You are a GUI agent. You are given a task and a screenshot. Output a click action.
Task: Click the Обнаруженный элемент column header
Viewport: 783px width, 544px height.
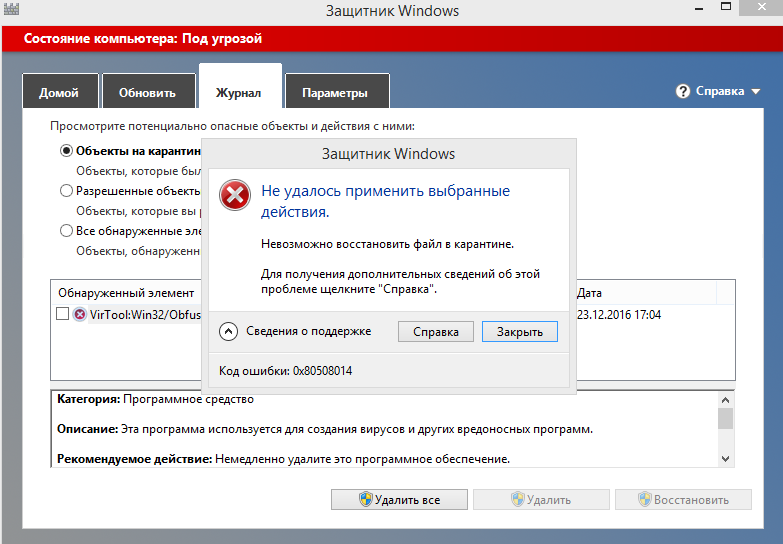[126, 293]
